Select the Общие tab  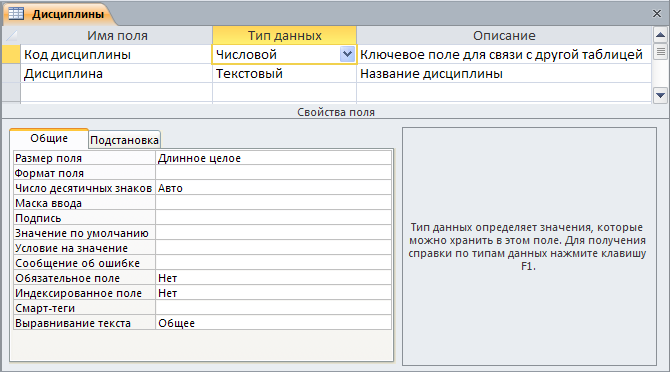[49, 138]
